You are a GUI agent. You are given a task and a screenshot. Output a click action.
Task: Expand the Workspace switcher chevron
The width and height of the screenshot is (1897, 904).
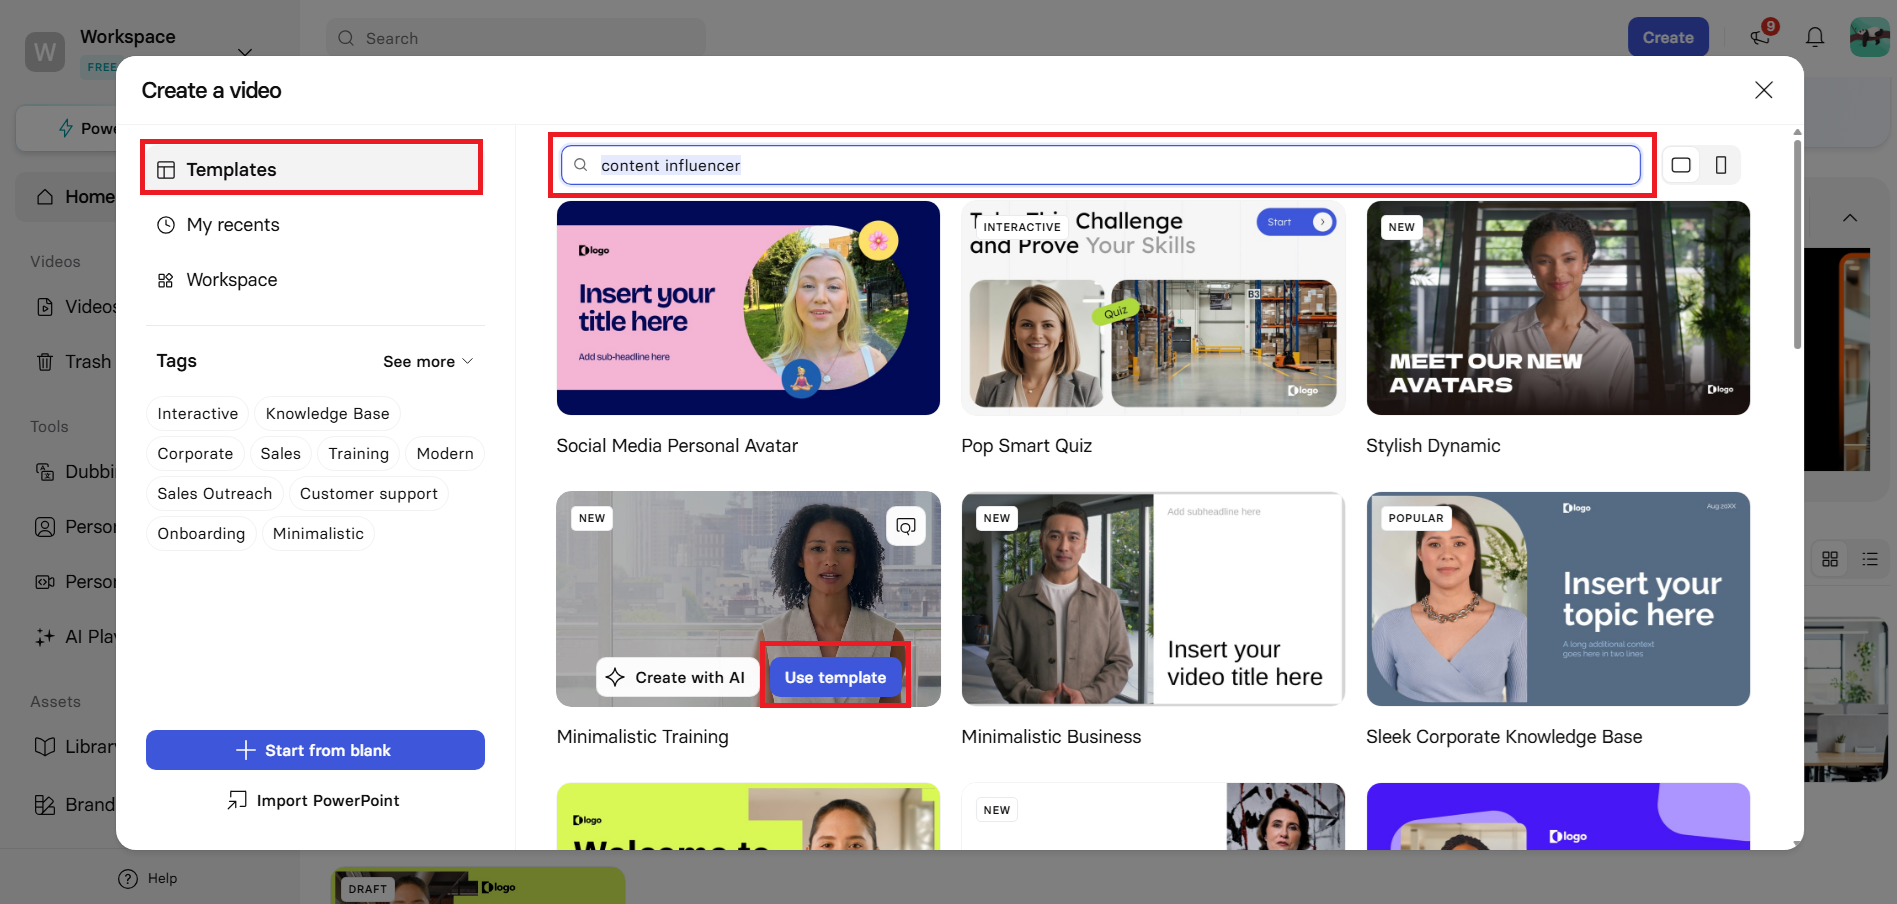point(245,51)
